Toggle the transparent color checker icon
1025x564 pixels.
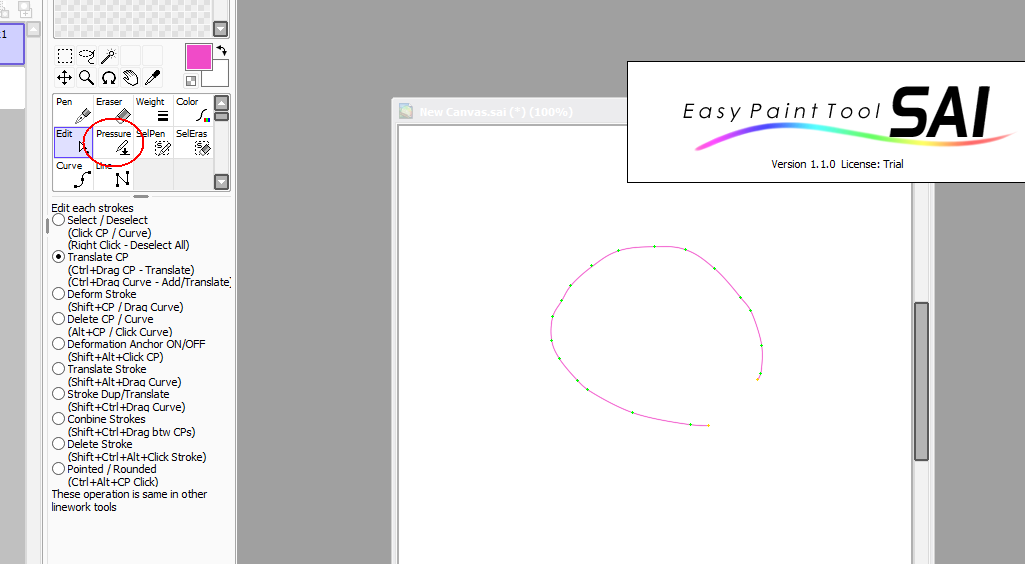(191, 81)
